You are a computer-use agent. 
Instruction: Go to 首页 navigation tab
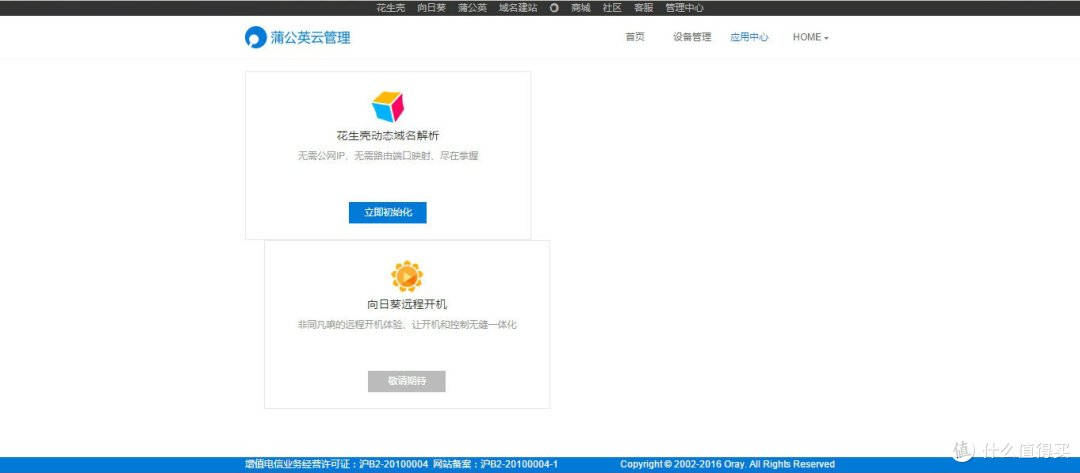click(x=635, y=37)
